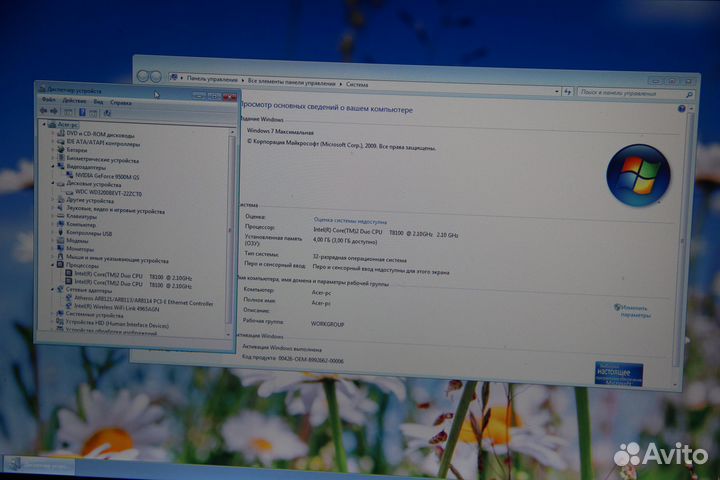Click the action pane toolbar icon beside the Help icon
720x480 pixels.
pyautogui.click(x=93, y=113)
